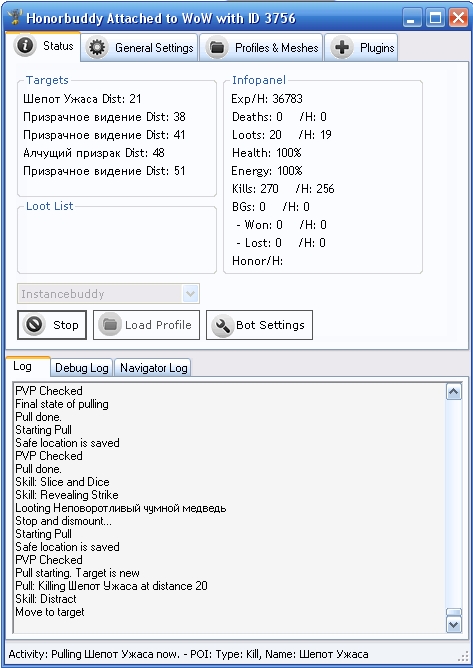This screenshot has width=473, height=668.
Task: Click the info icon on Status tab
Action: coord(25,45)
